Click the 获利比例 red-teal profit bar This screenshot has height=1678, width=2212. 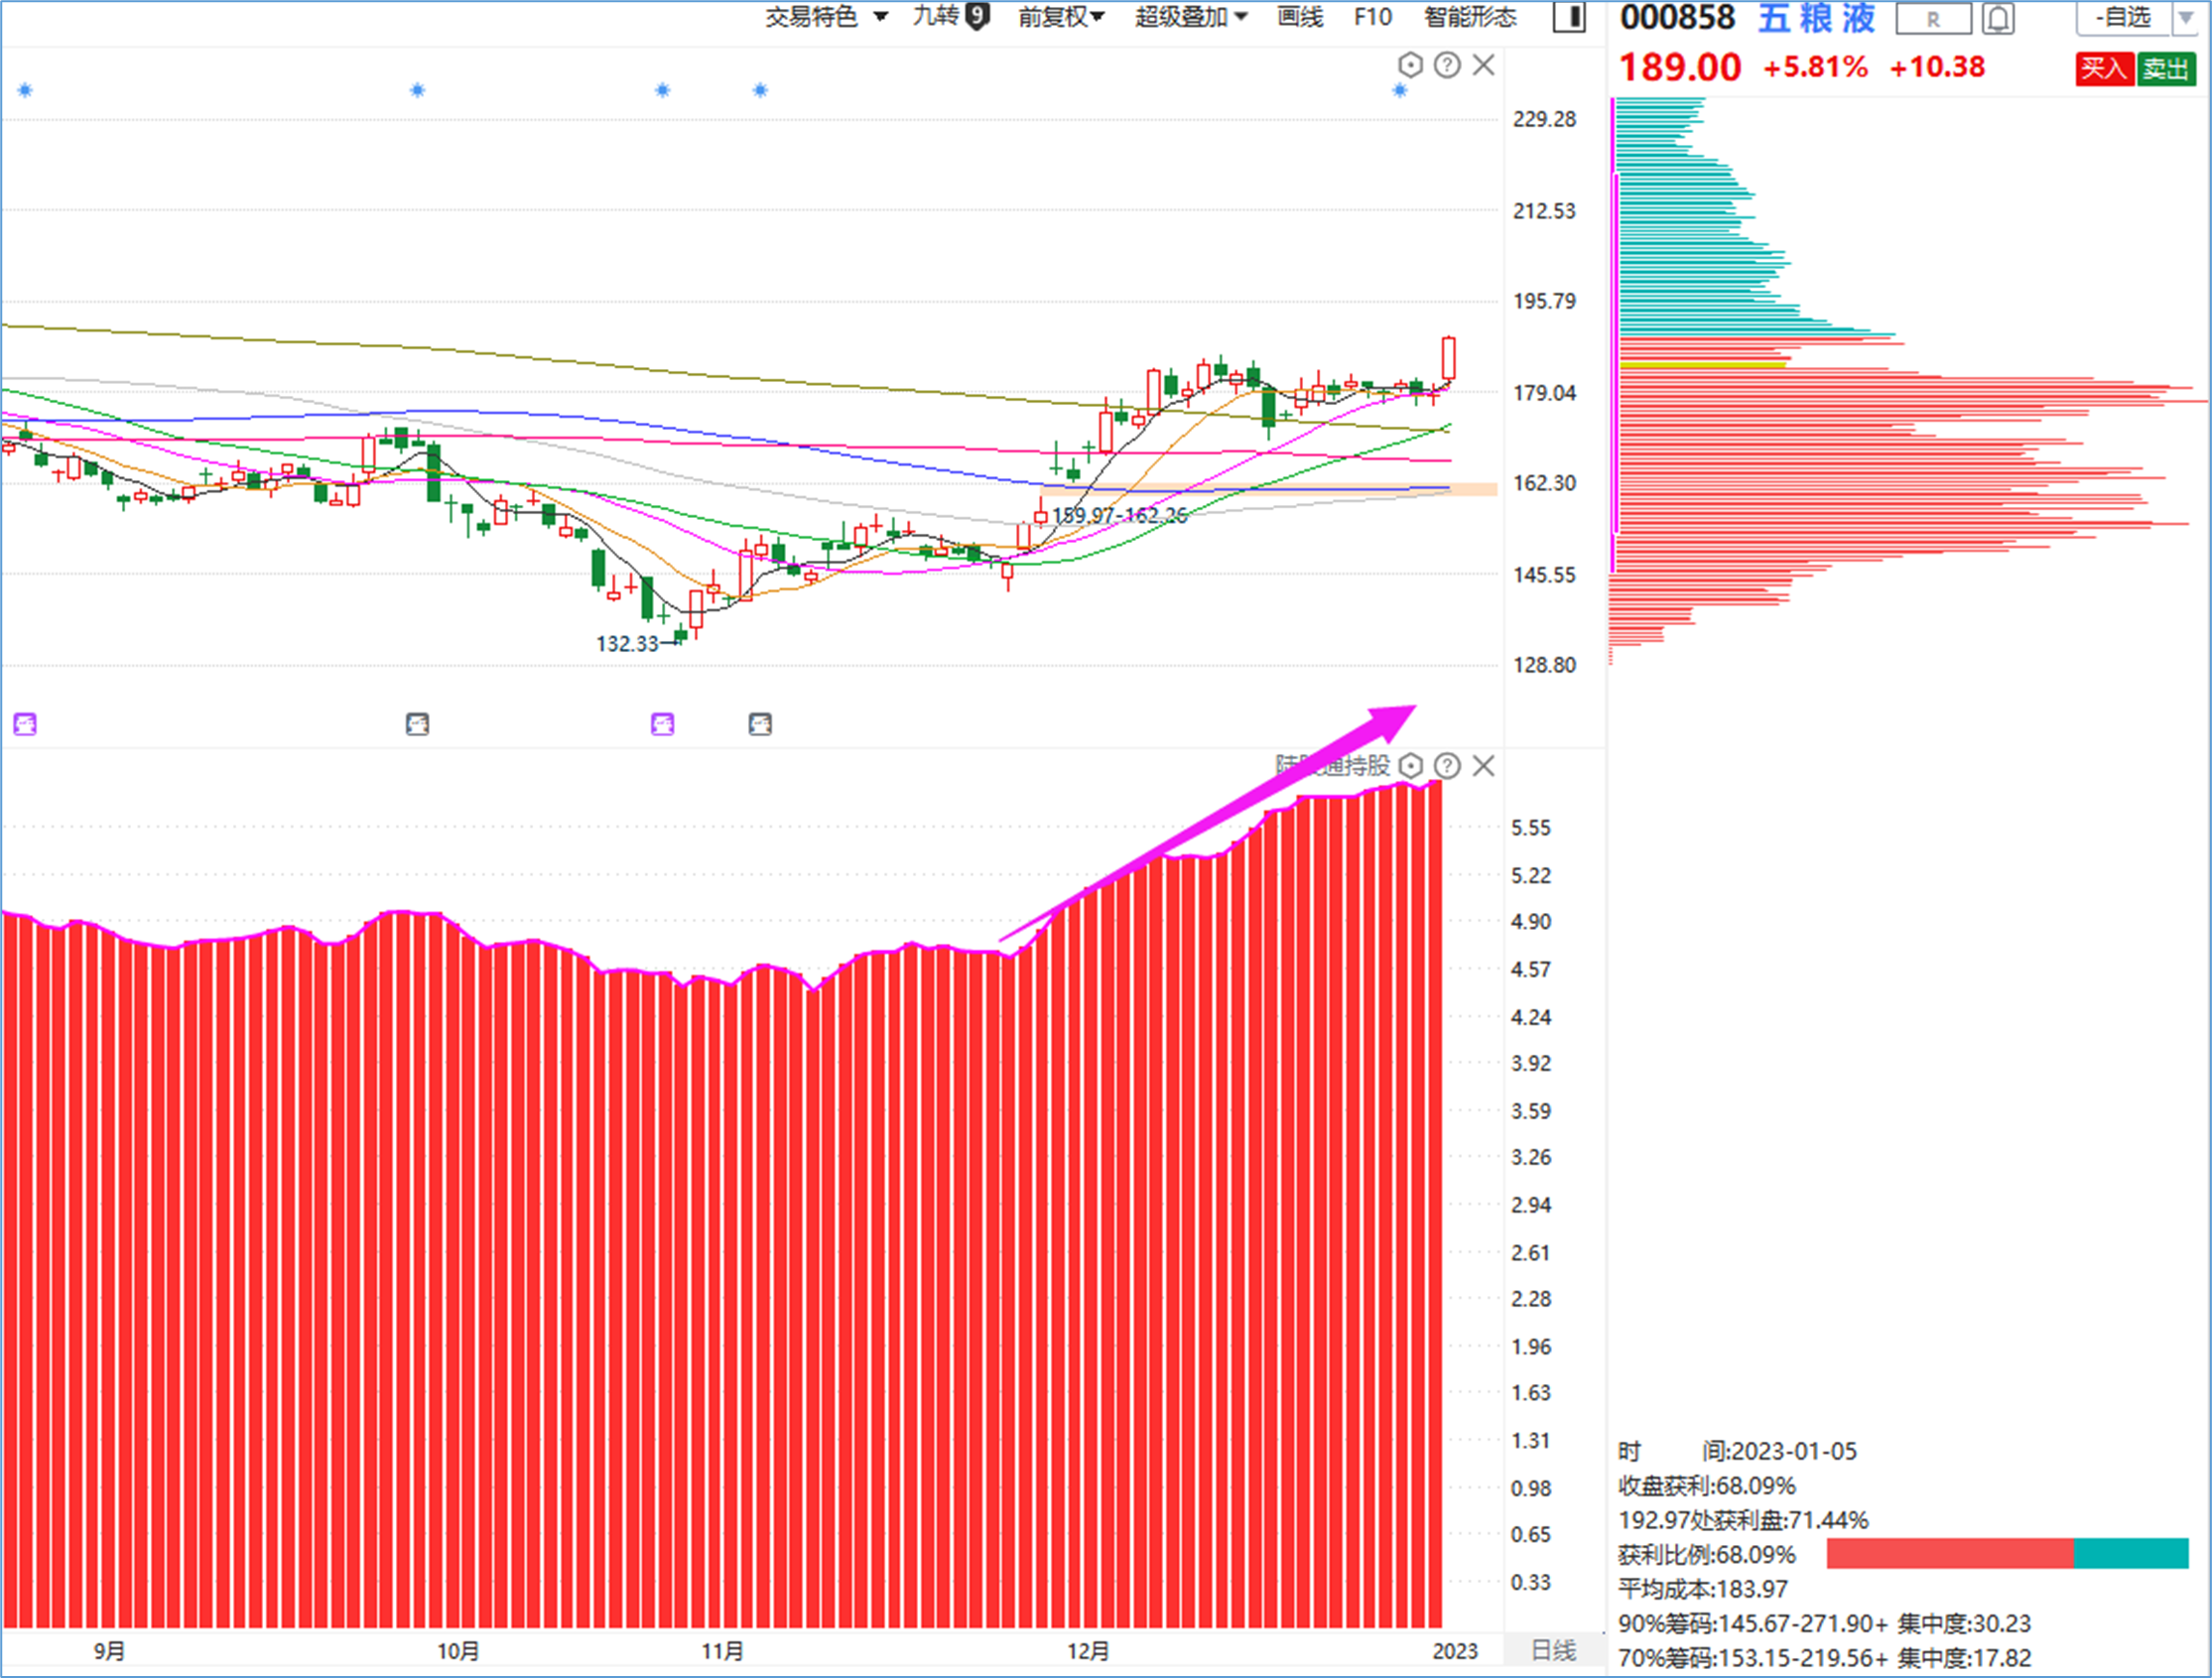(2007, 1553)
